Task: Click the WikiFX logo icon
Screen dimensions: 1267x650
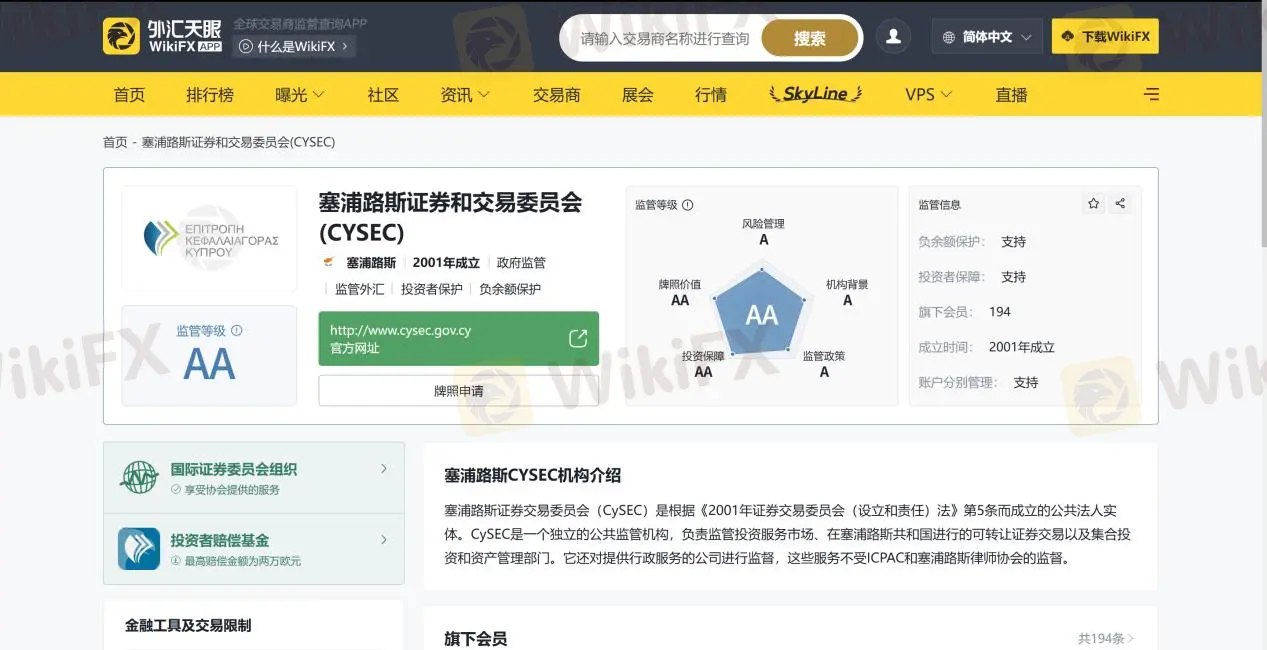Action: coord(121,36)
